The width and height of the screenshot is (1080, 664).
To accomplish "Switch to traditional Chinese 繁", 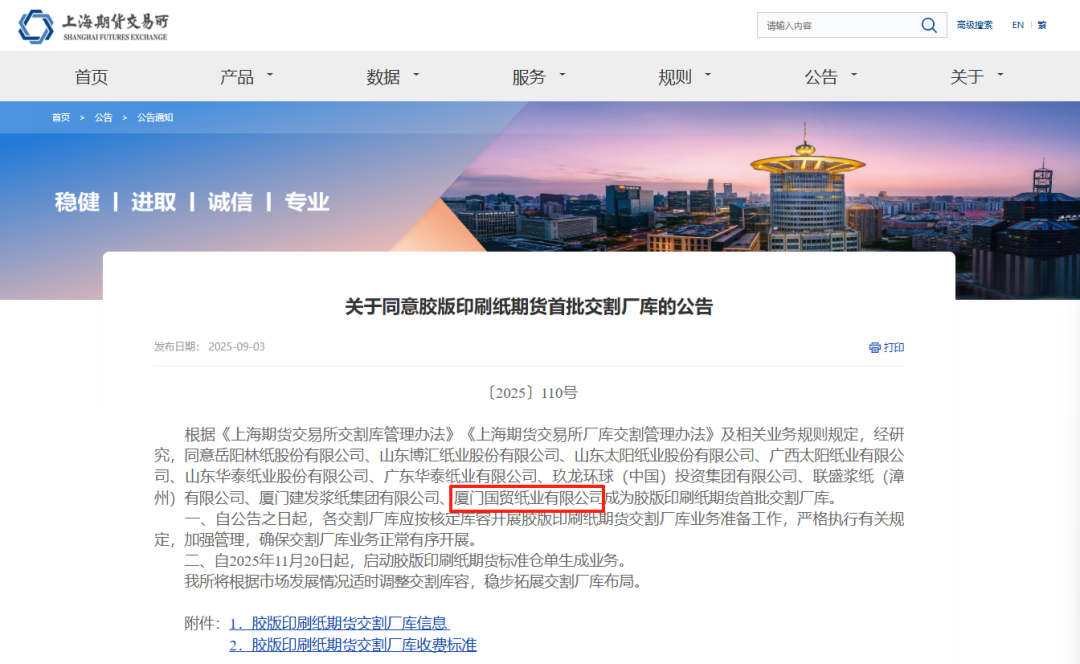I will click(1042, 25).
